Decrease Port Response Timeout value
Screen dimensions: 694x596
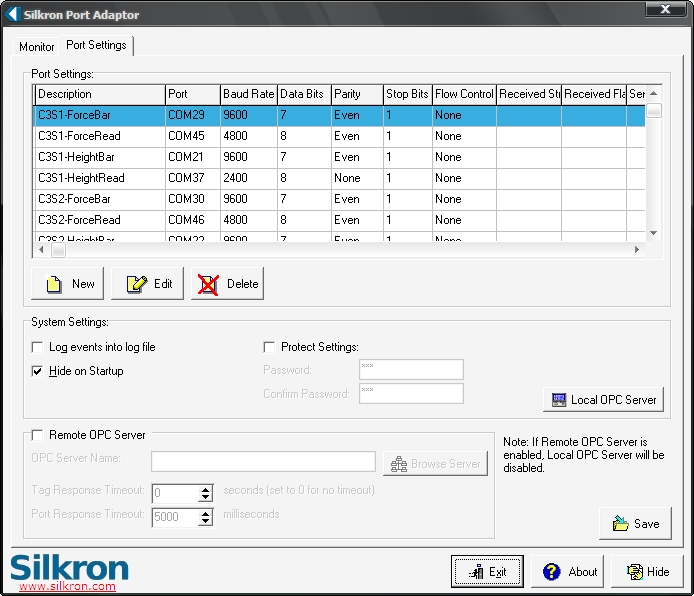(x=205, y=521)
